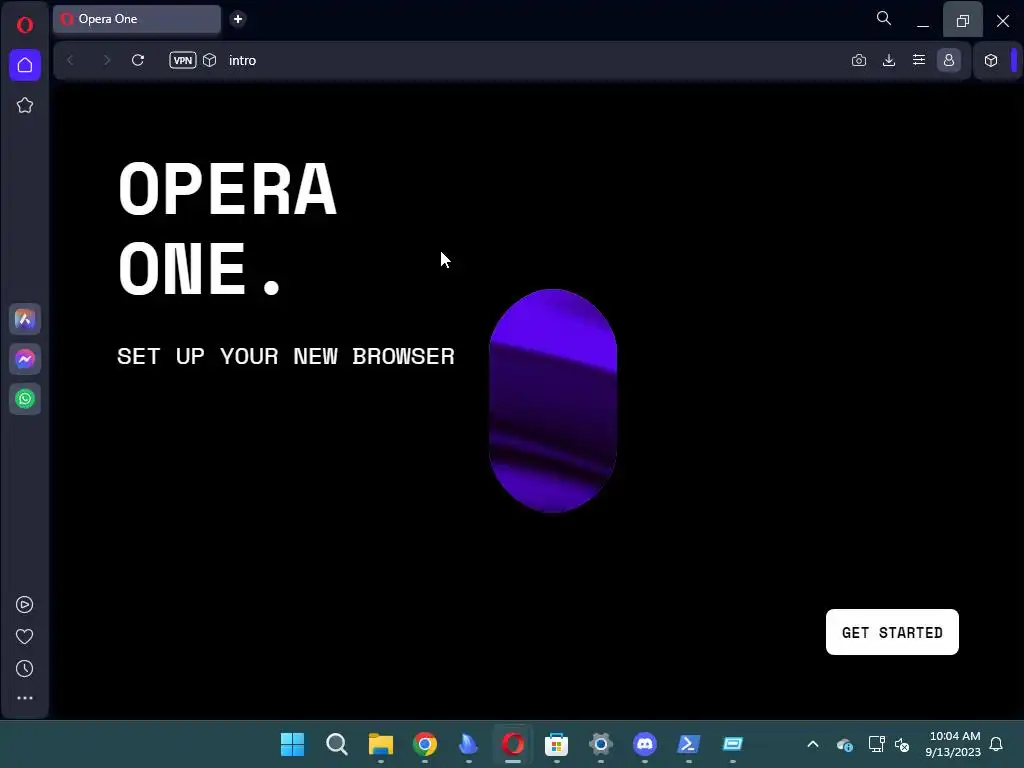Open Facebook Messenger in sidebar

pyautogui.click(x=25, y=359)
